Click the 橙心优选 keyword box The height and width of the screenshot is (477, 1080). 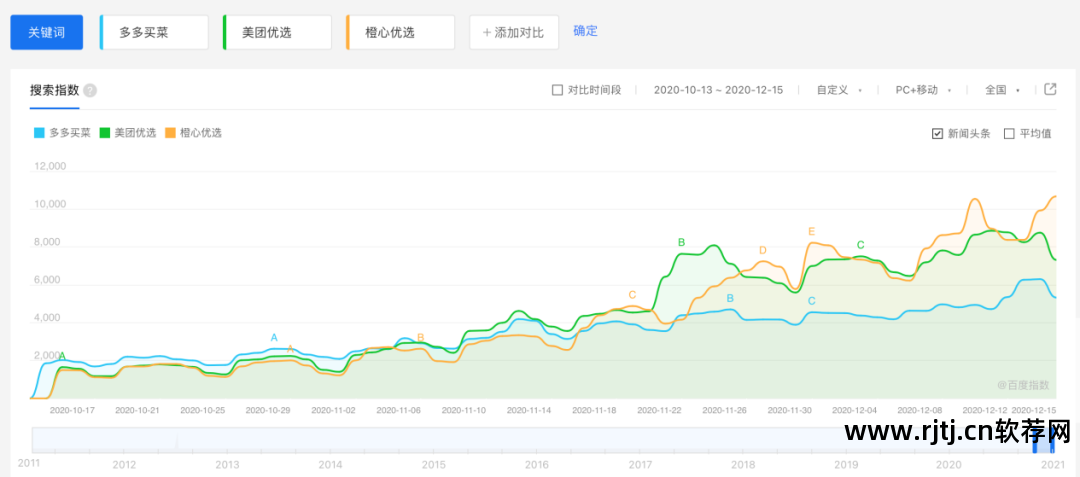pyautogui.click(x=401, y=32)
